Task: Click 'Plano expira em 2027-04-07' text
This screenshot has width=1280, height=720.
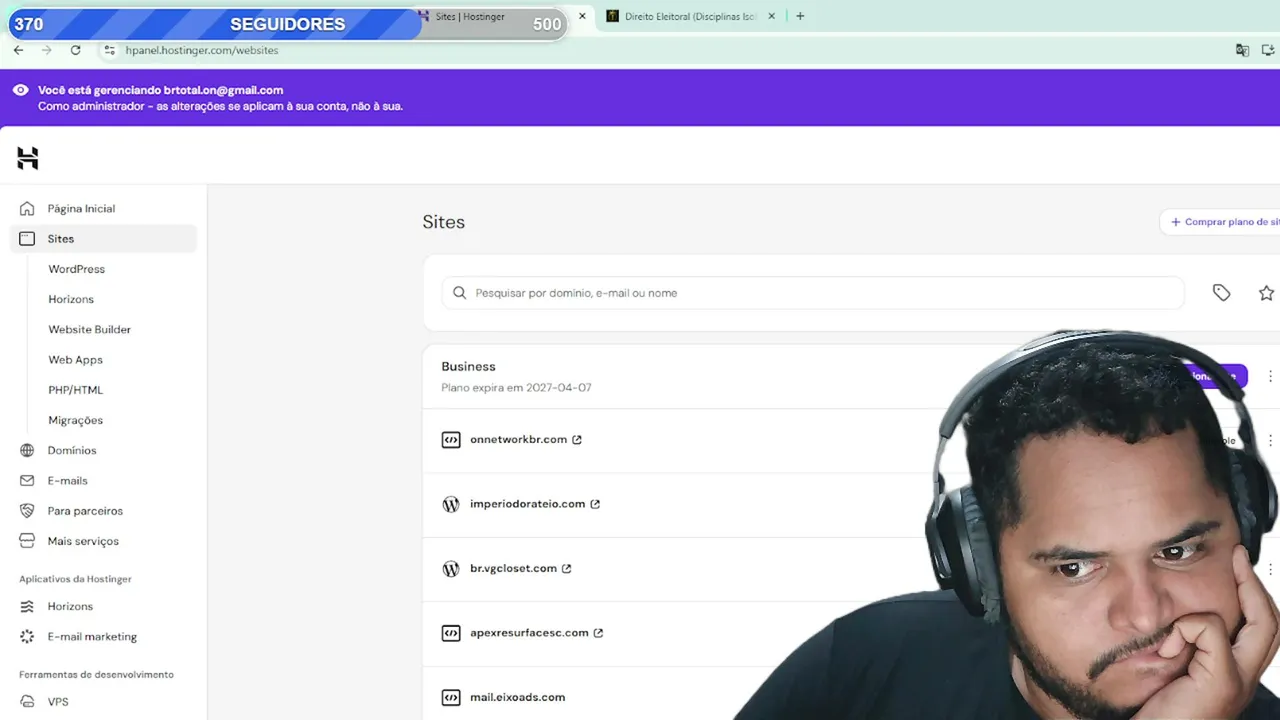Action: point(516,388)
